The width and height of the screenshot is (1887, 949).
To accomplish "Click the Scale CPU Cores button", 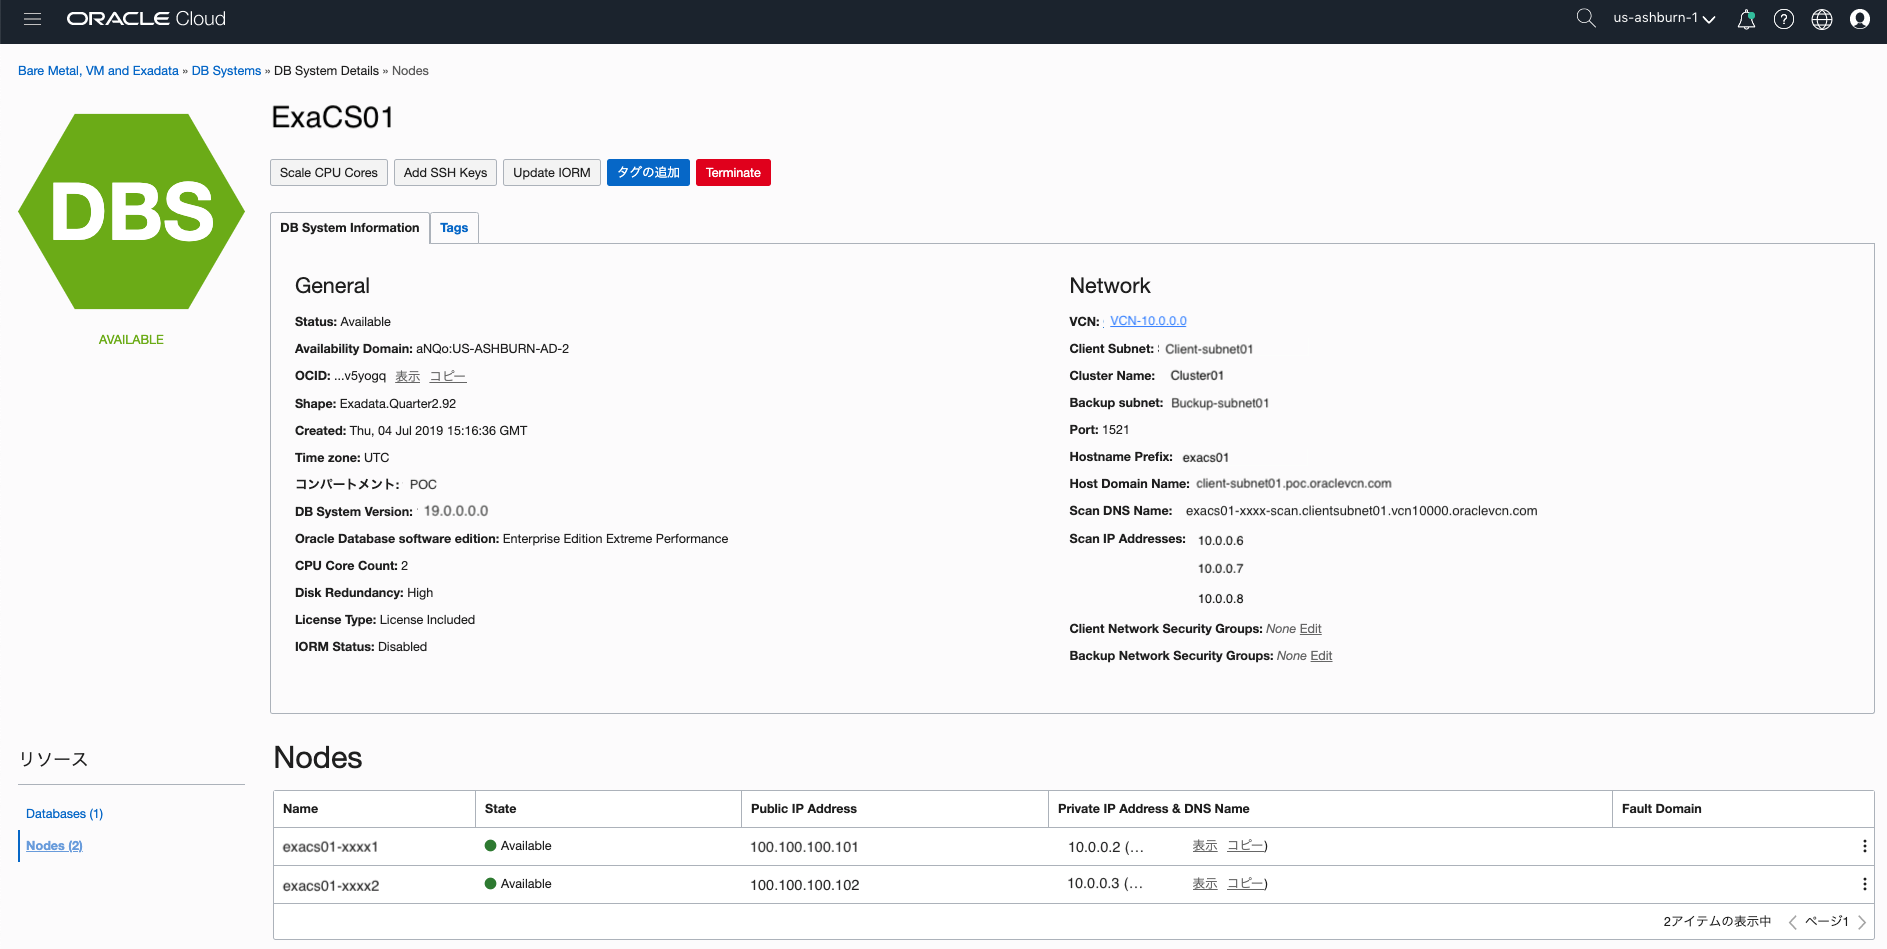I will (x=329, y=173).
